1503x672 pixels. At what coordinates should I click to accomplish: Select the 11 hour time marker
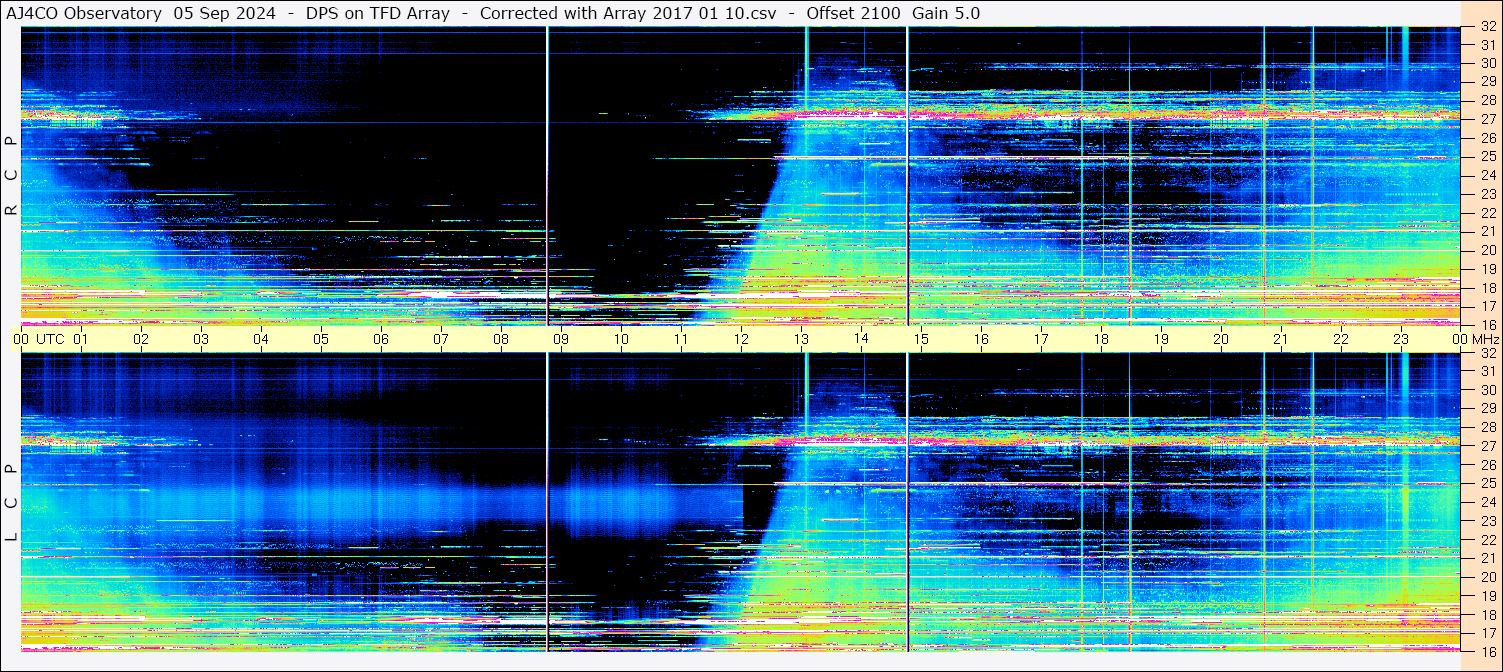pyautogui.click(x=681, y=339)
